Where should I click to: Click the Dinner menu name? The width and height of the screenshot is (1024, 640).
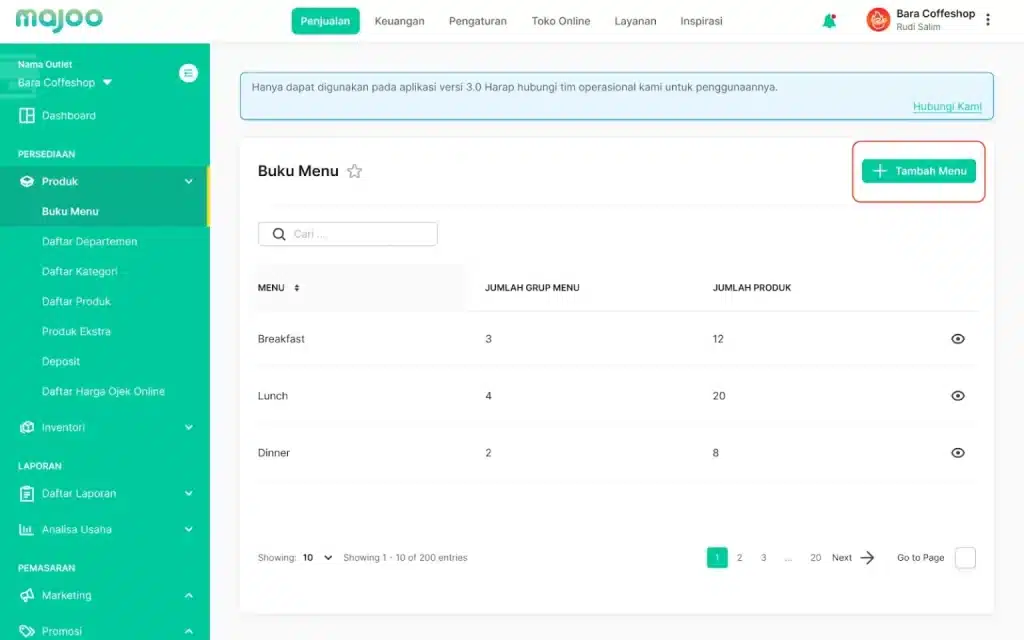274,453
